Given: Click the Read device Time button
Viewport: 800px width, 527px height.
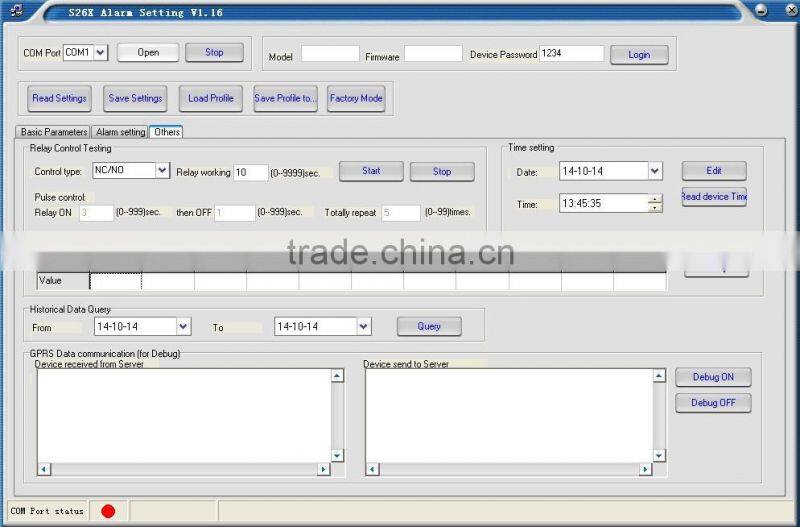Looking at the screenshot, I should pos(714,197).
